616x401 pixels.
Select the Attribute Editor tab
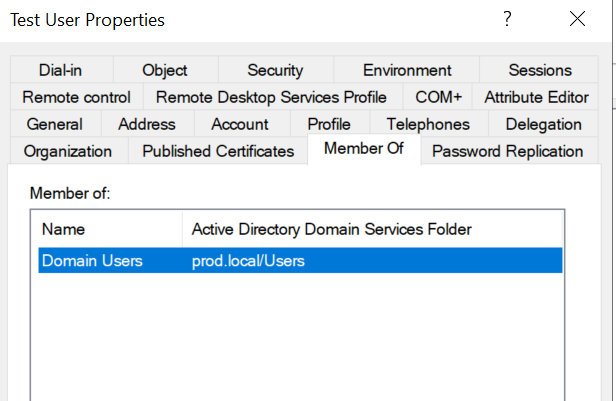(x=536, y=97)
